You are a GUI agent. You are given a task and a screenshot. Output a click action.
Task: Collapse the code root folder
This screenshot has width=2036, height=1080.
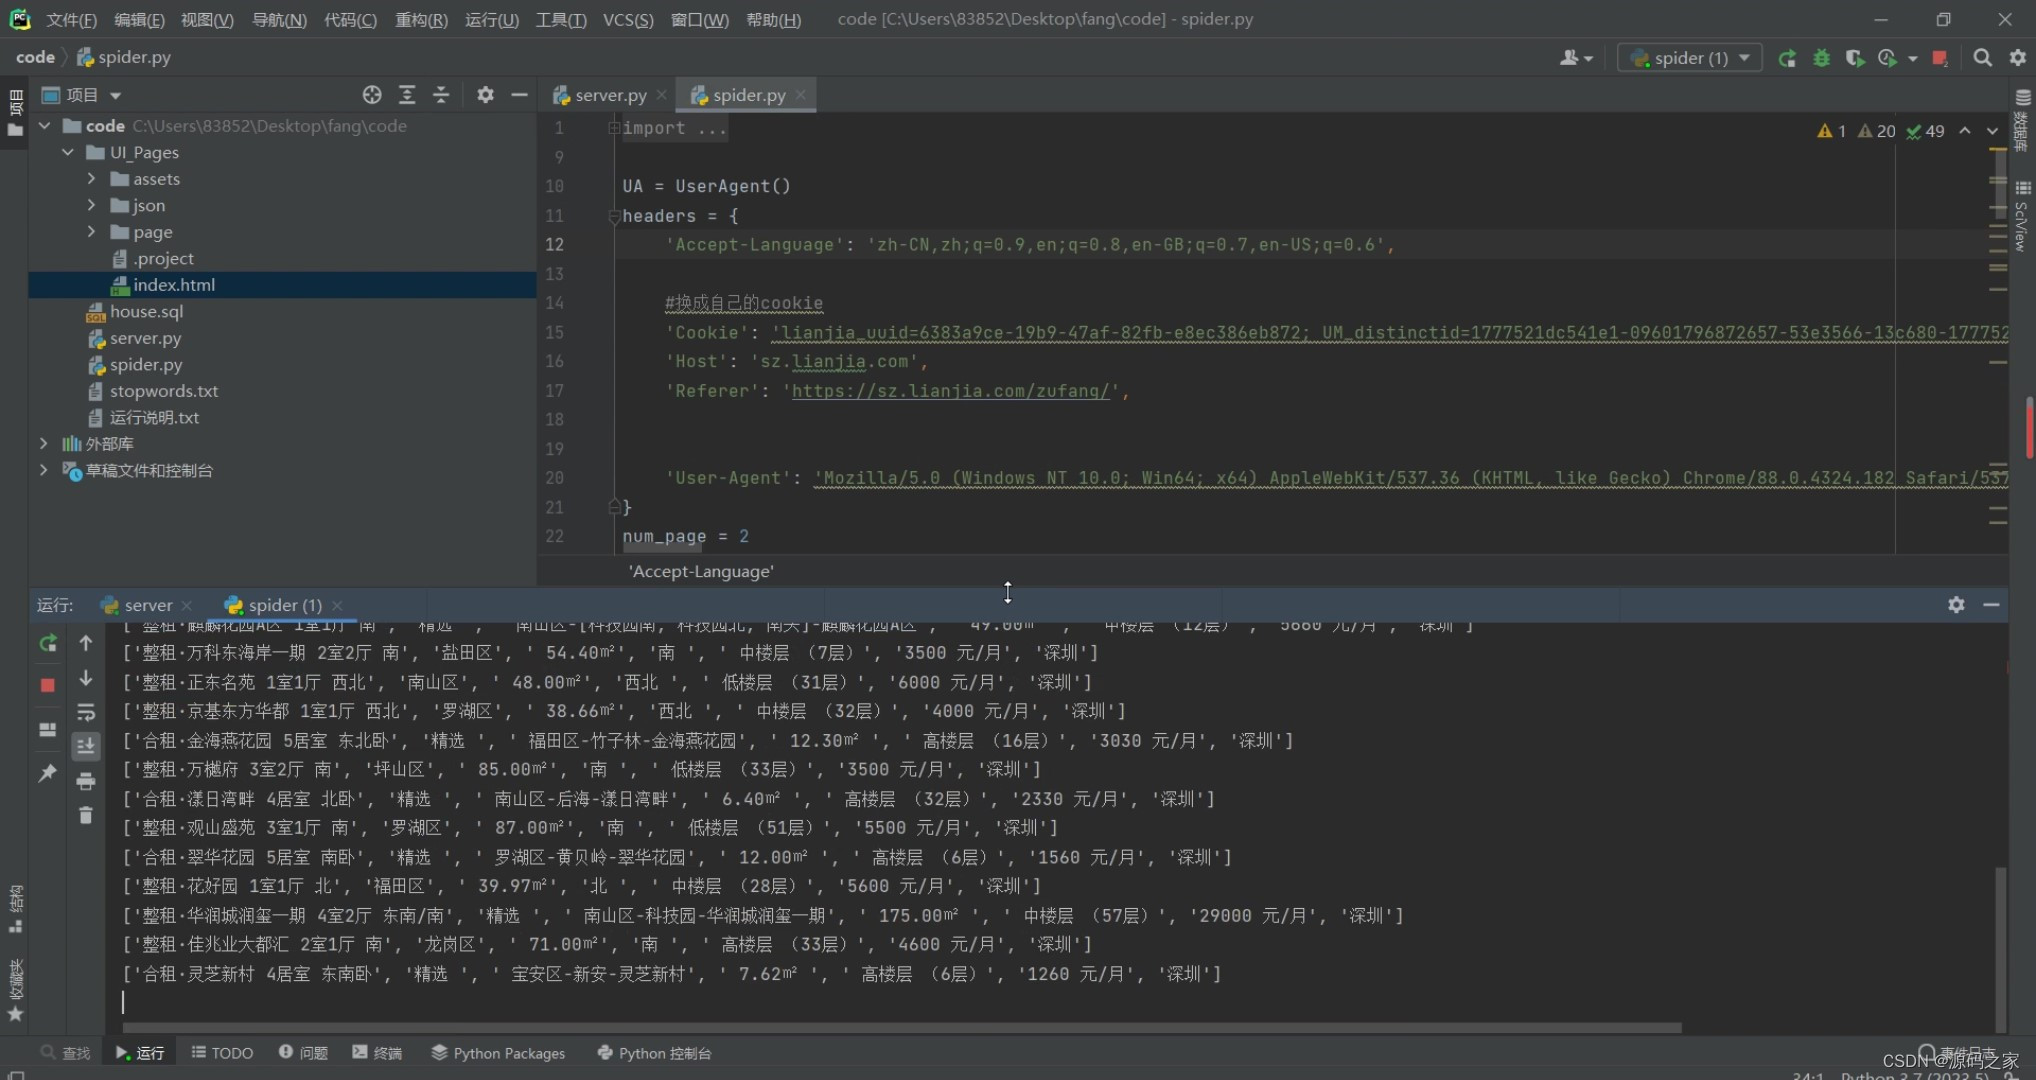[44, 126]
